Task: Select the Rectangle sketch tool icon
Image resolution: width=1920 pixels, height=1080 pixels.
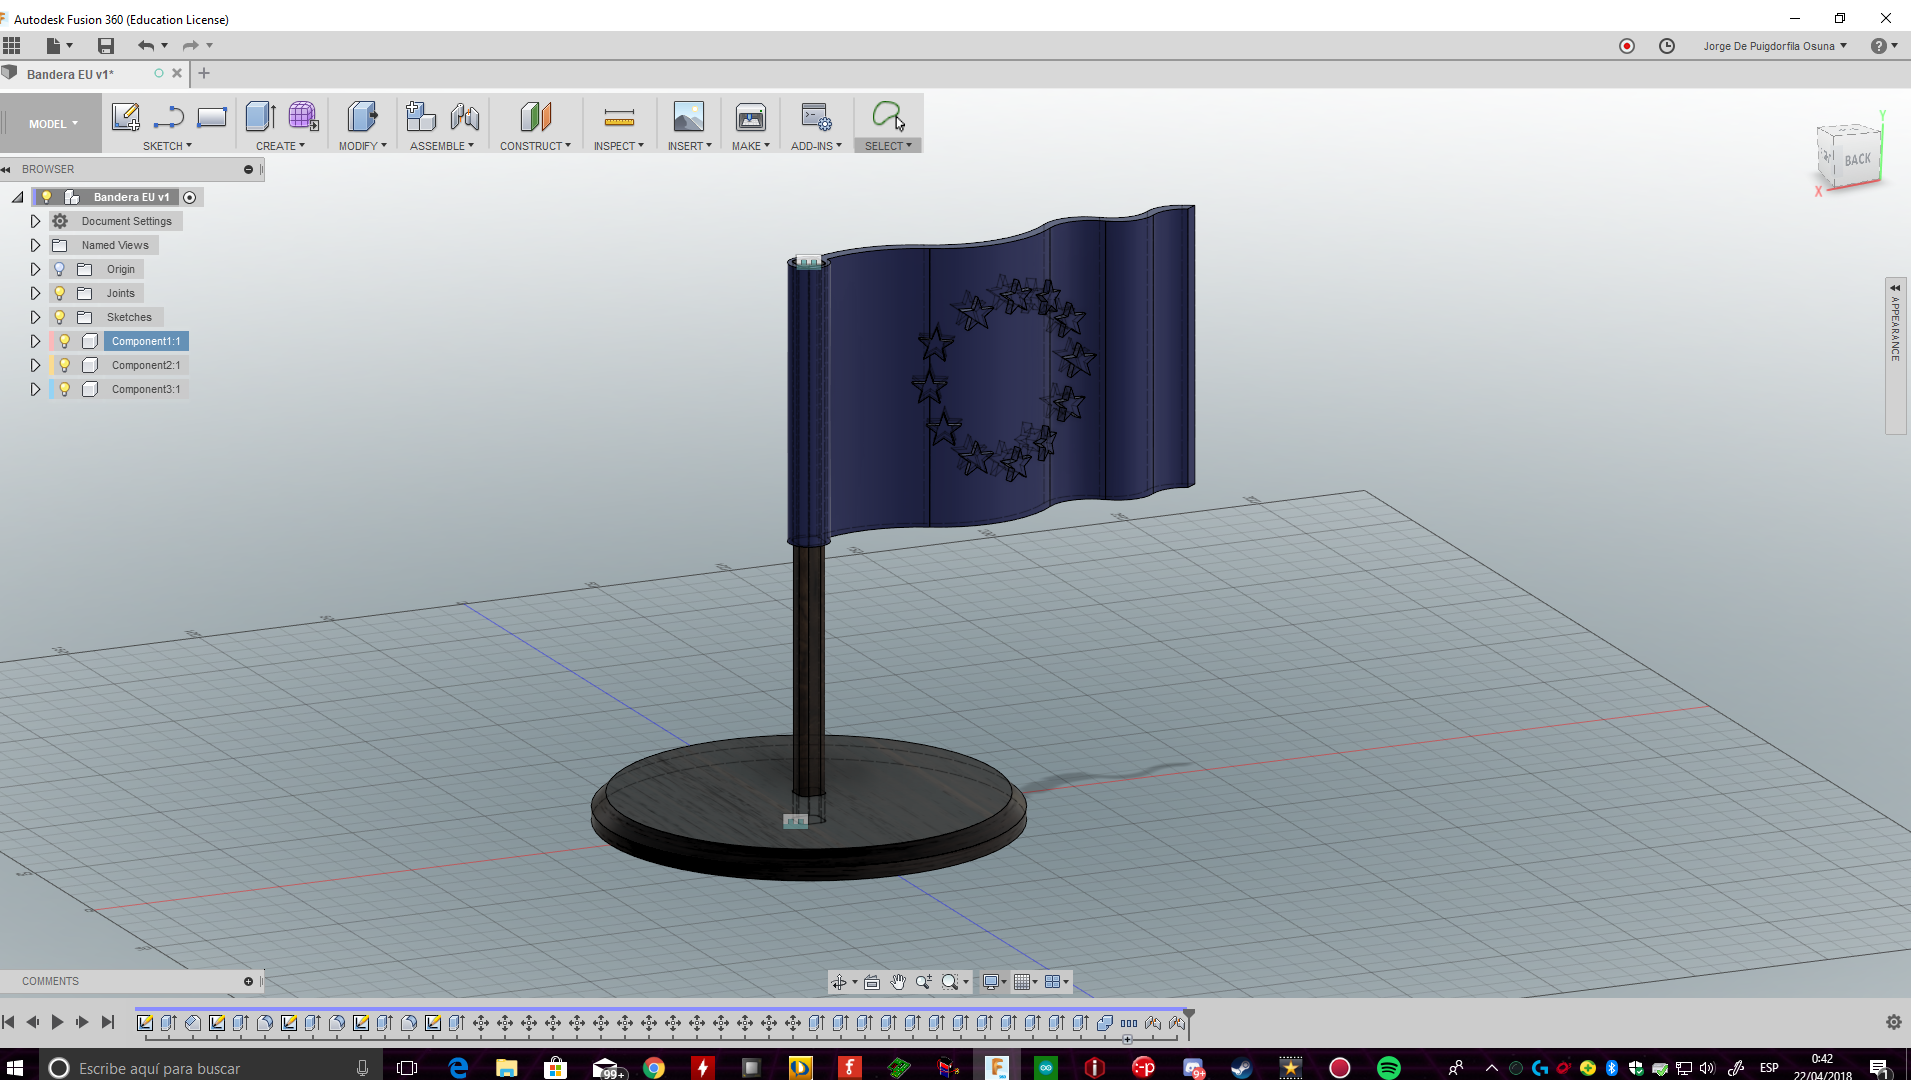Action: pyautogui.click(x=212, y=117)
